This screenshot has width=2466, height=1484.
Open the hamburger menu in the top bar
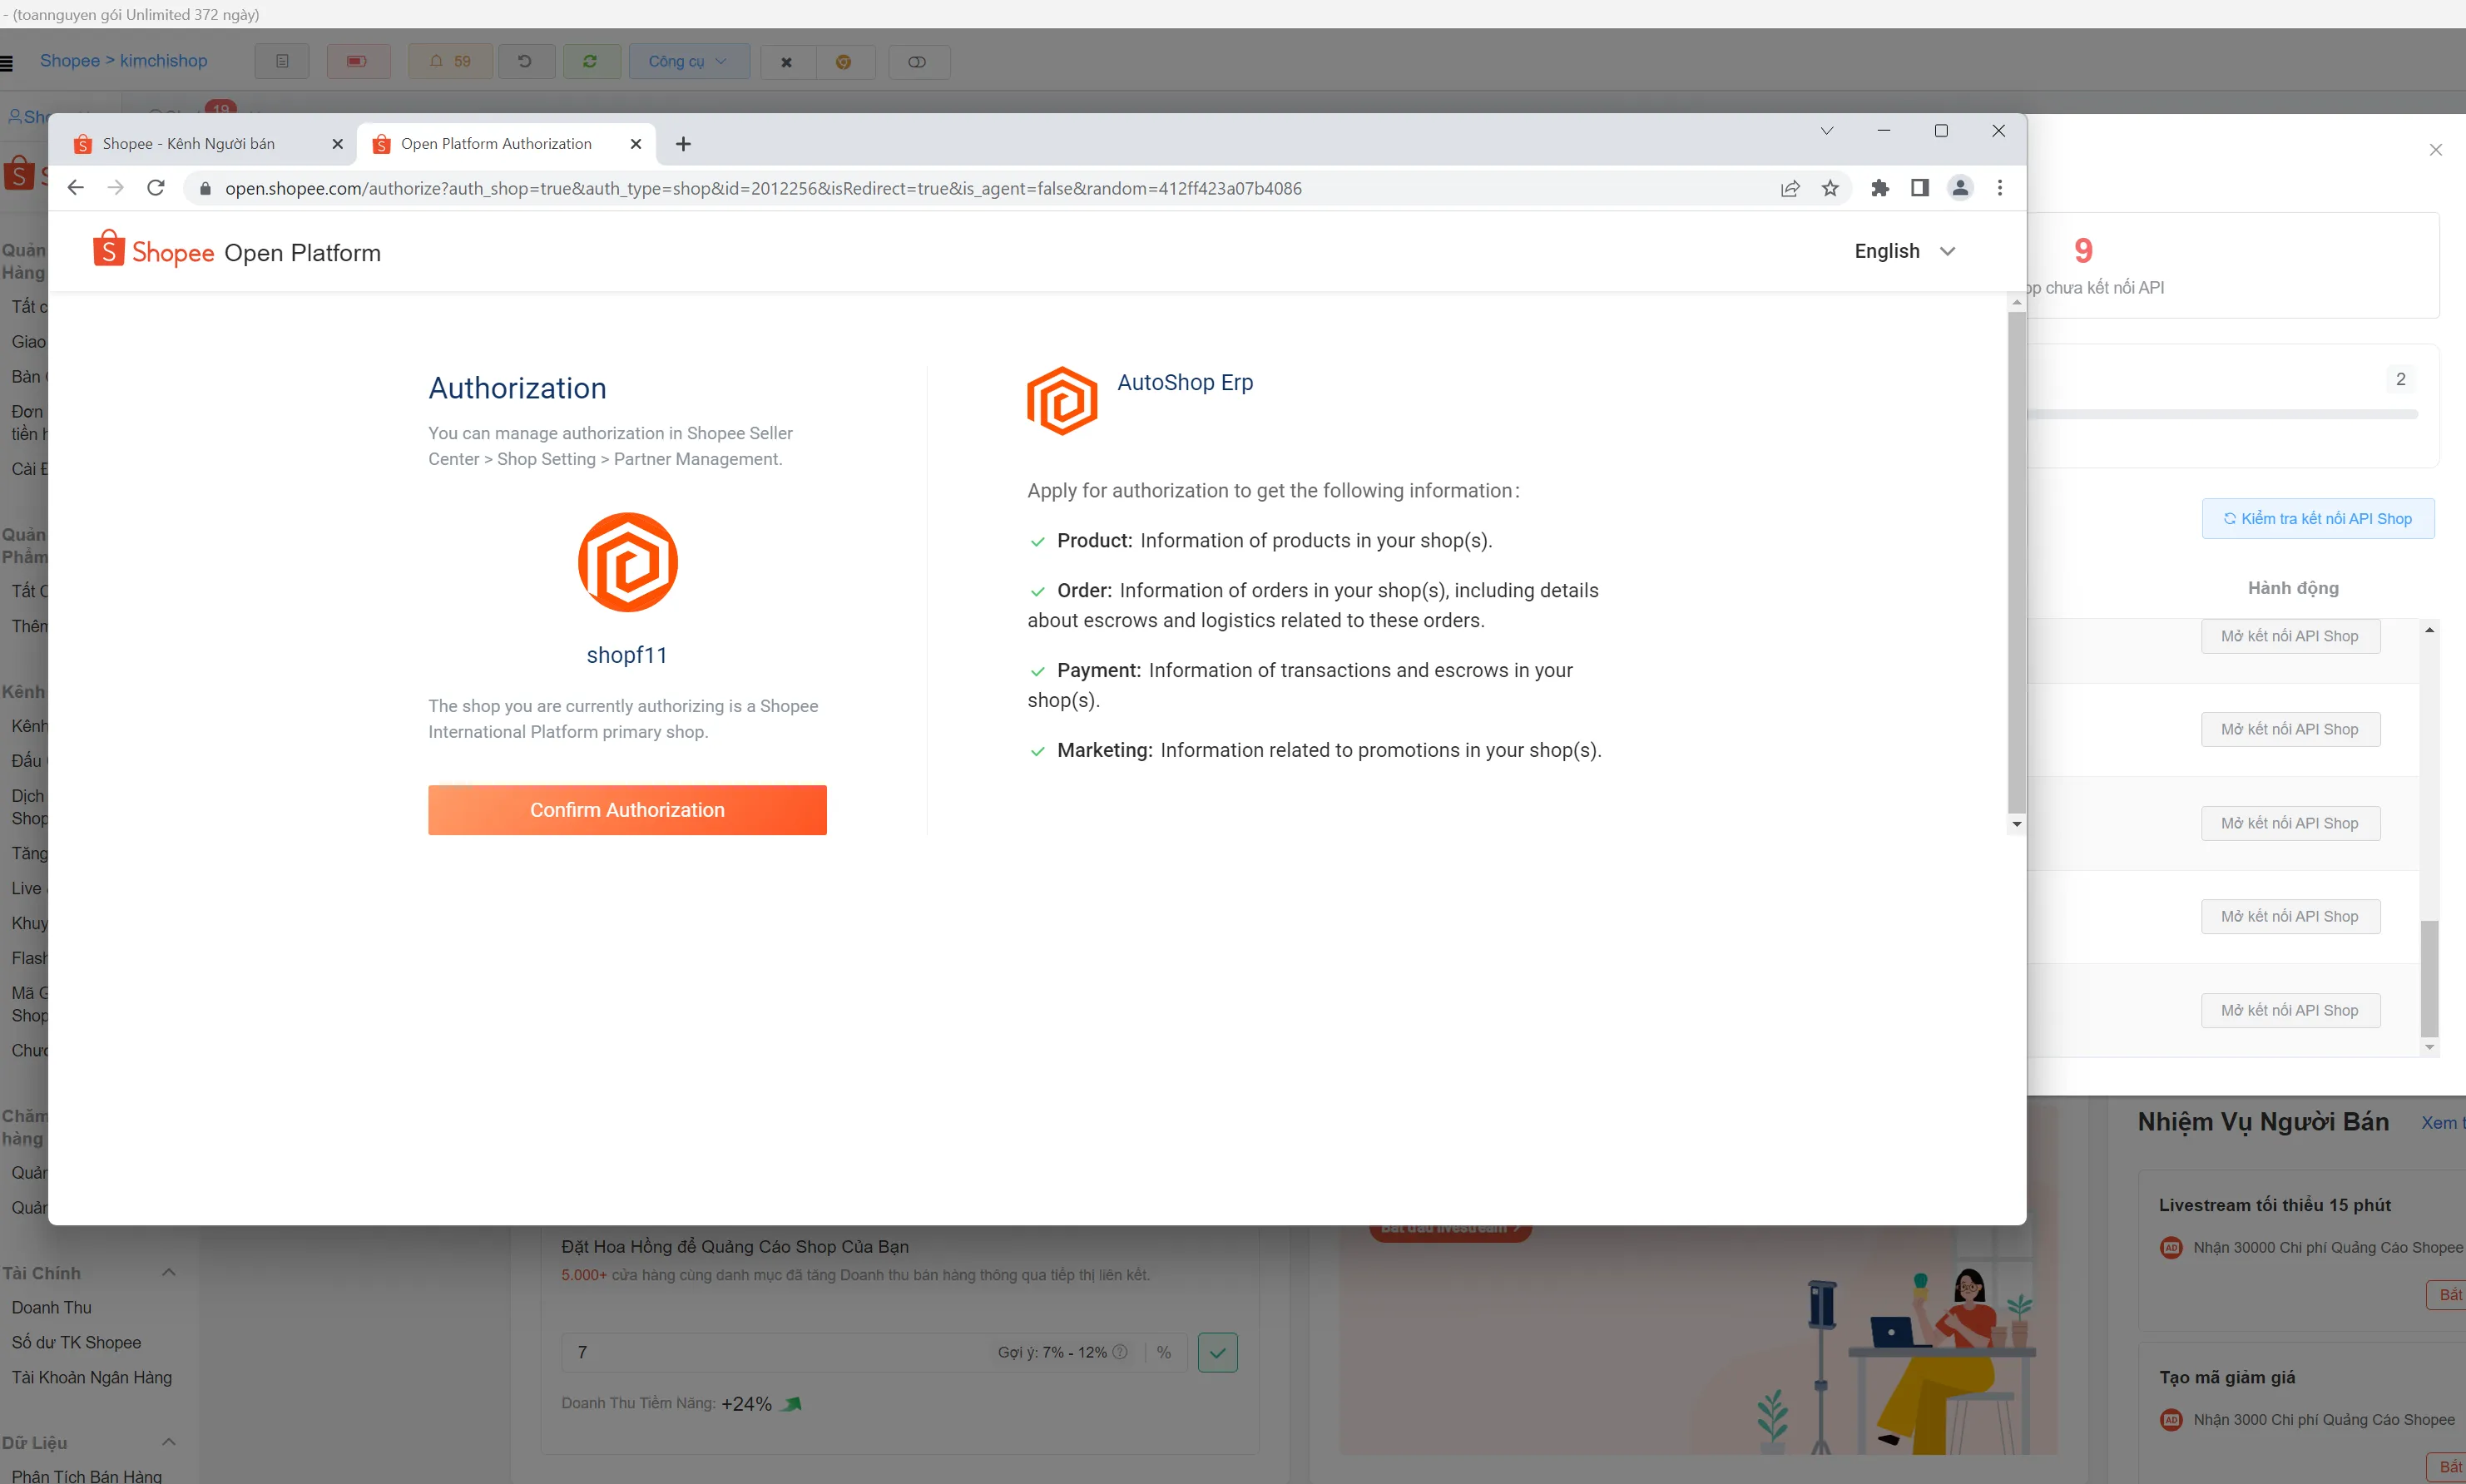(7, 63)
